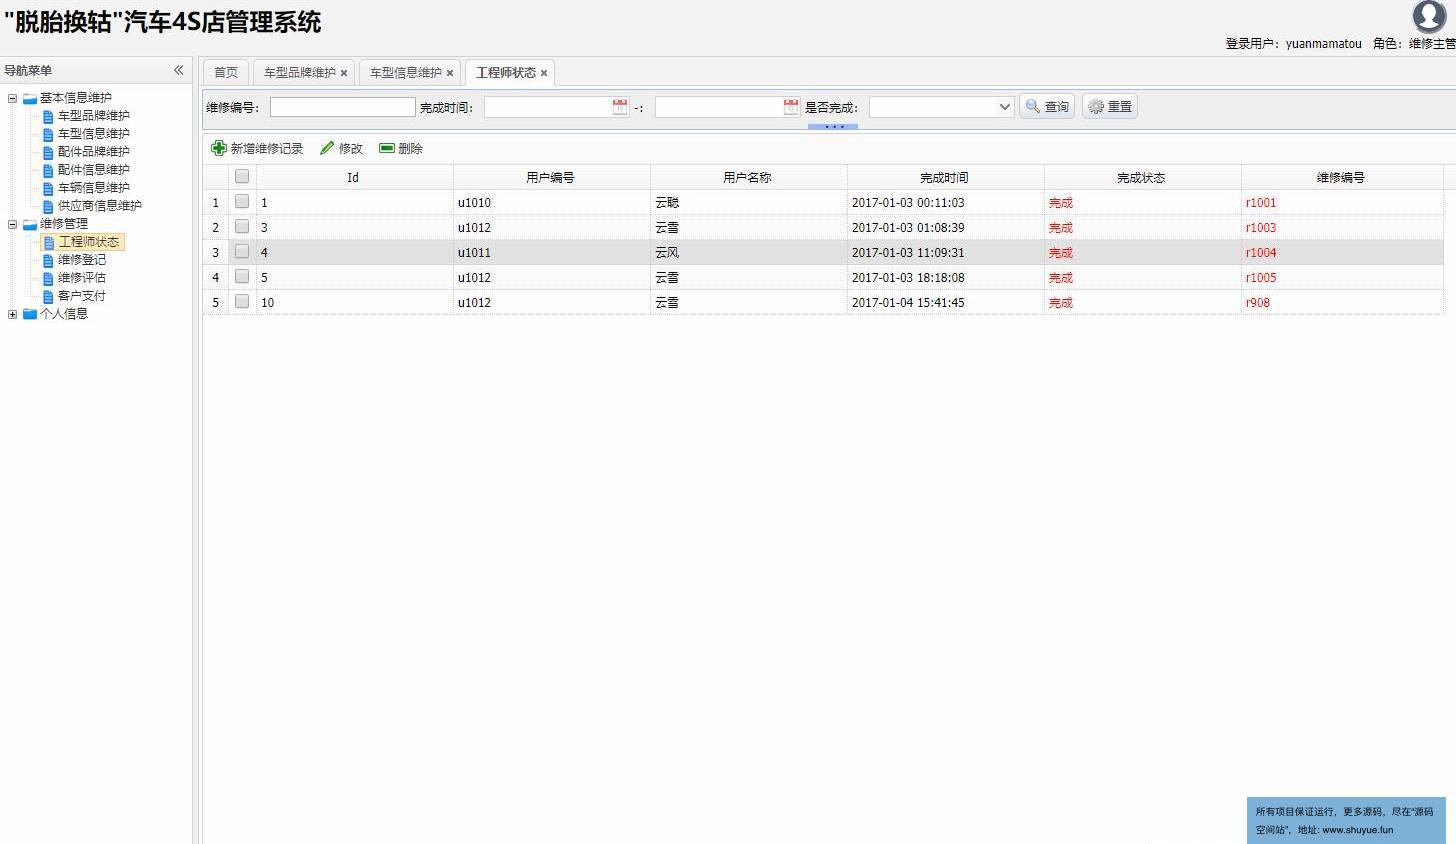Open 车型信息维护 in the tree

click(94, 134)
